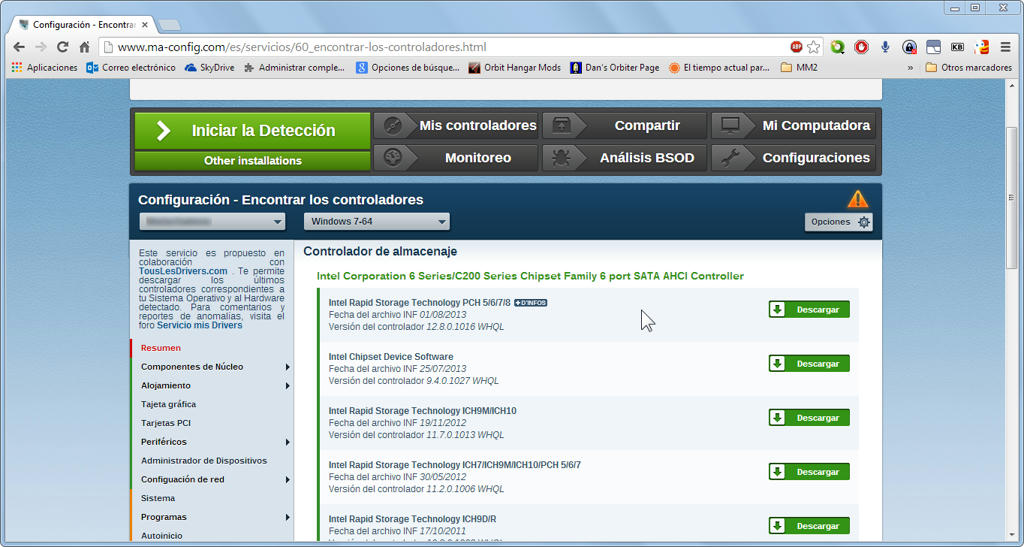Open the TousLesDrivers.com link

(183, 271)
